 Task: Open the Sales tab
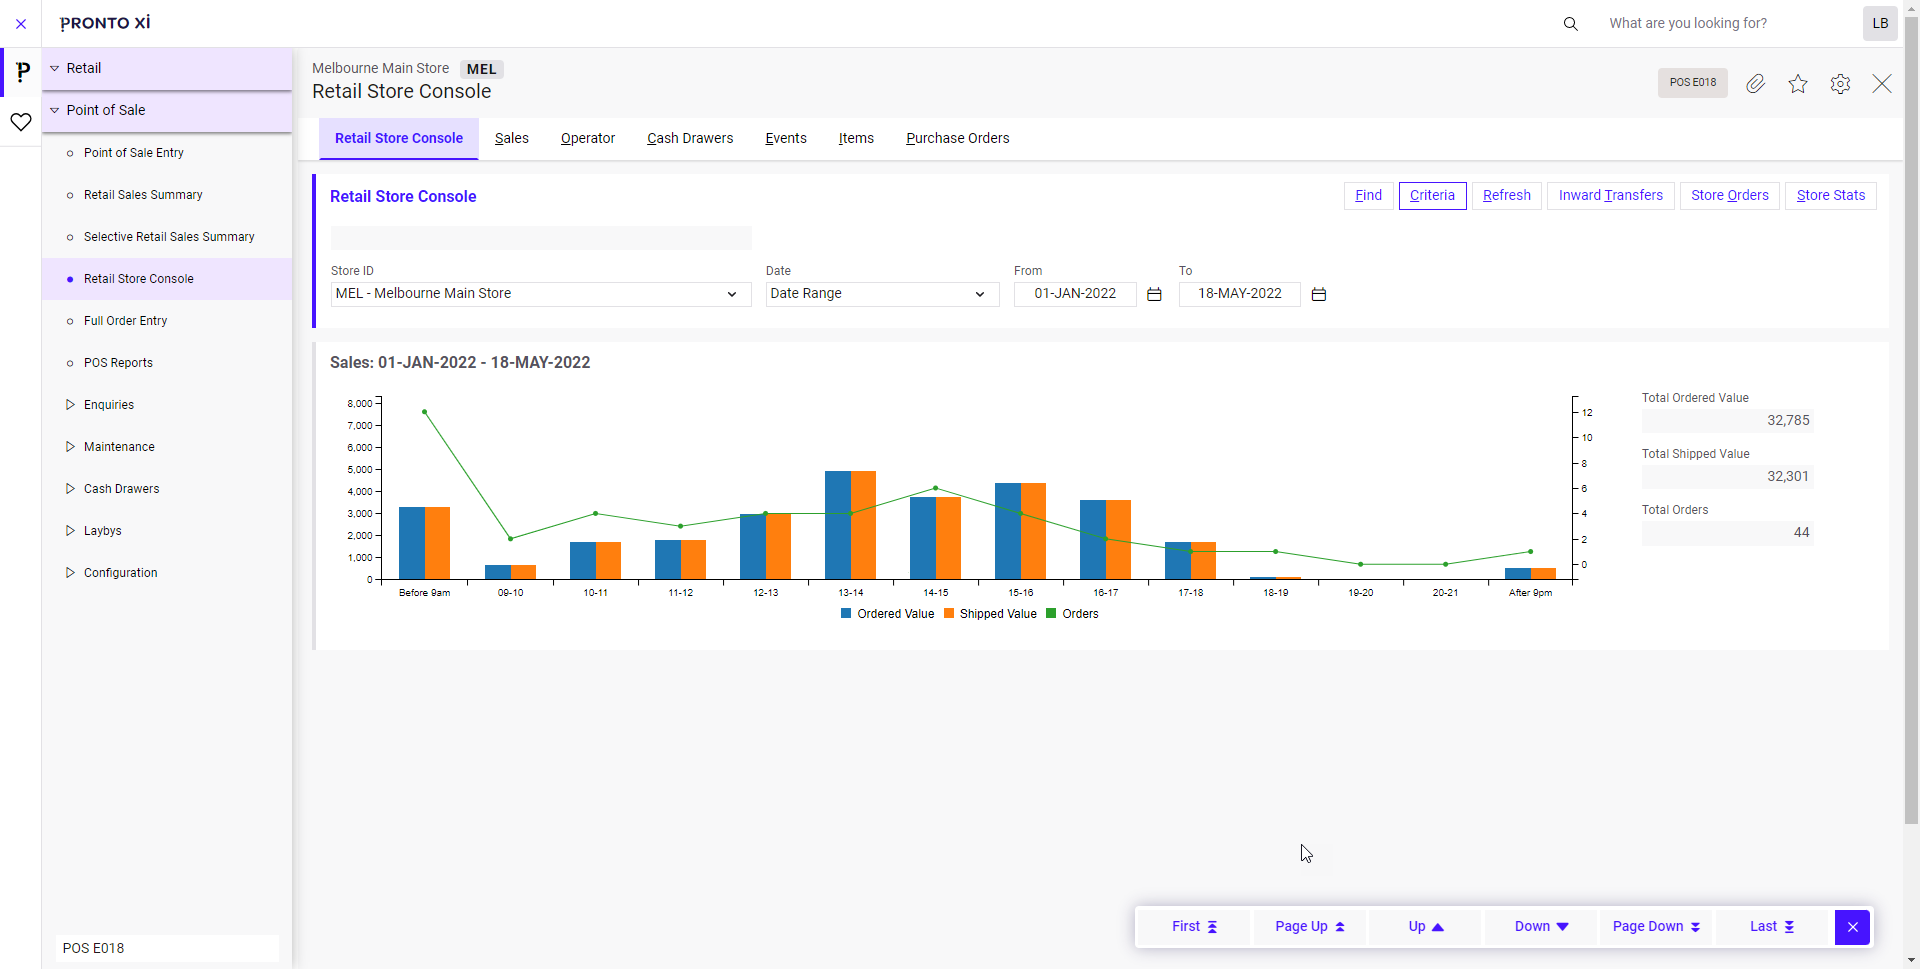(511, 138)
